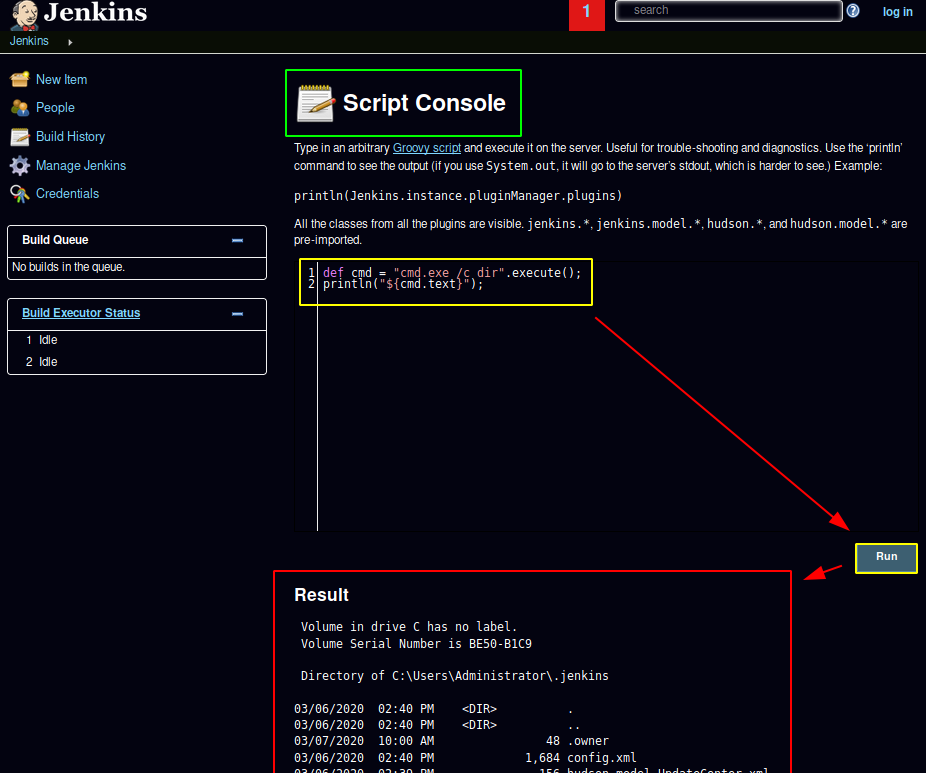Click the Credentials keys icon
Screen dimensions: 926x773
[x=19, y=194]
